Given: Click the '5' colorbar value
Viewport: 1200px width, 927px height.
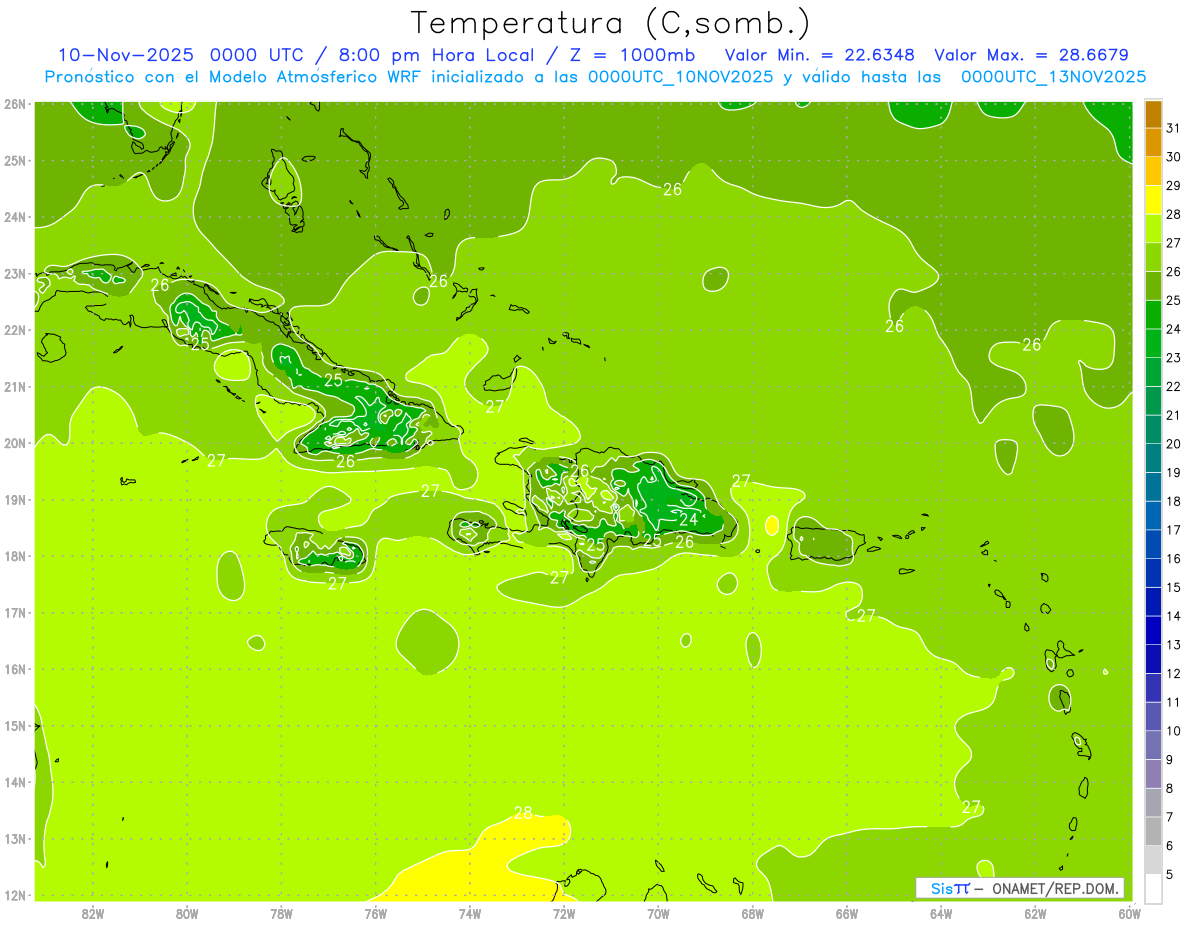Looking at the screenshot, I should click(x=1171, y=875).
